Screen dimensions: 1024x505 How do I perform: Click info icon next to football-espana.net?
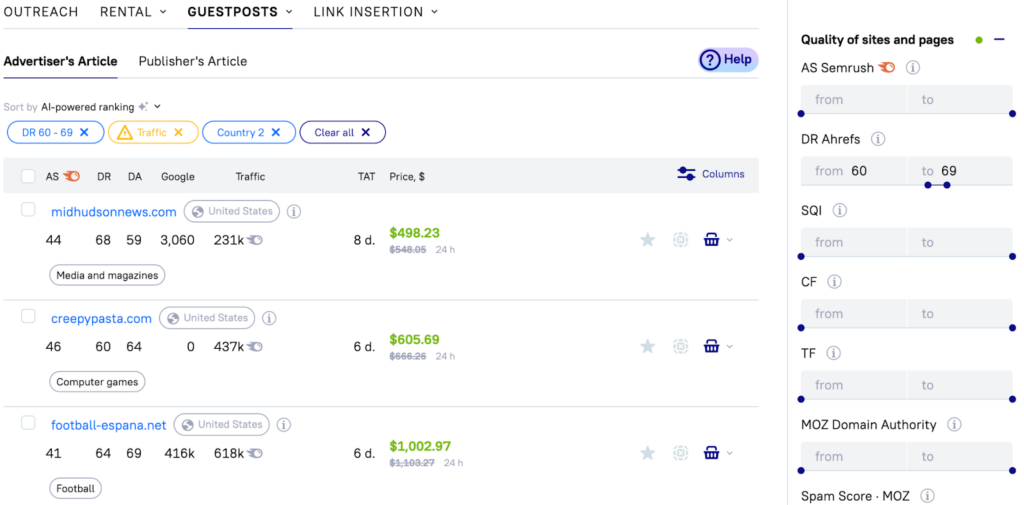[283, 425]
